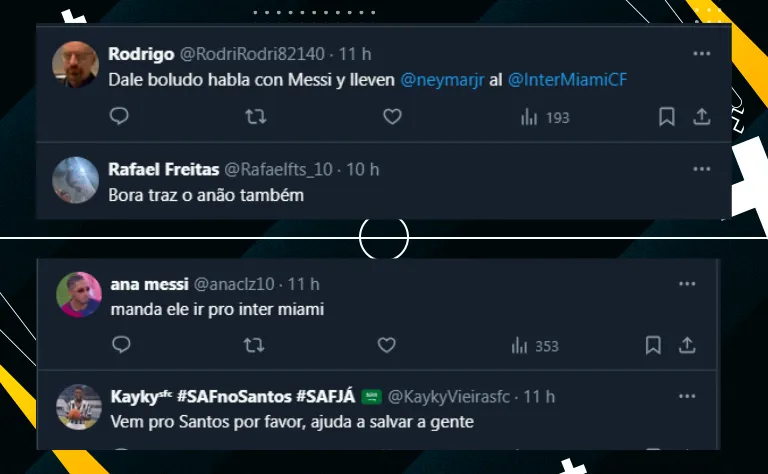Open more options on Rodrigo's tweet
768x474 pixels.
tap(702, 53)
